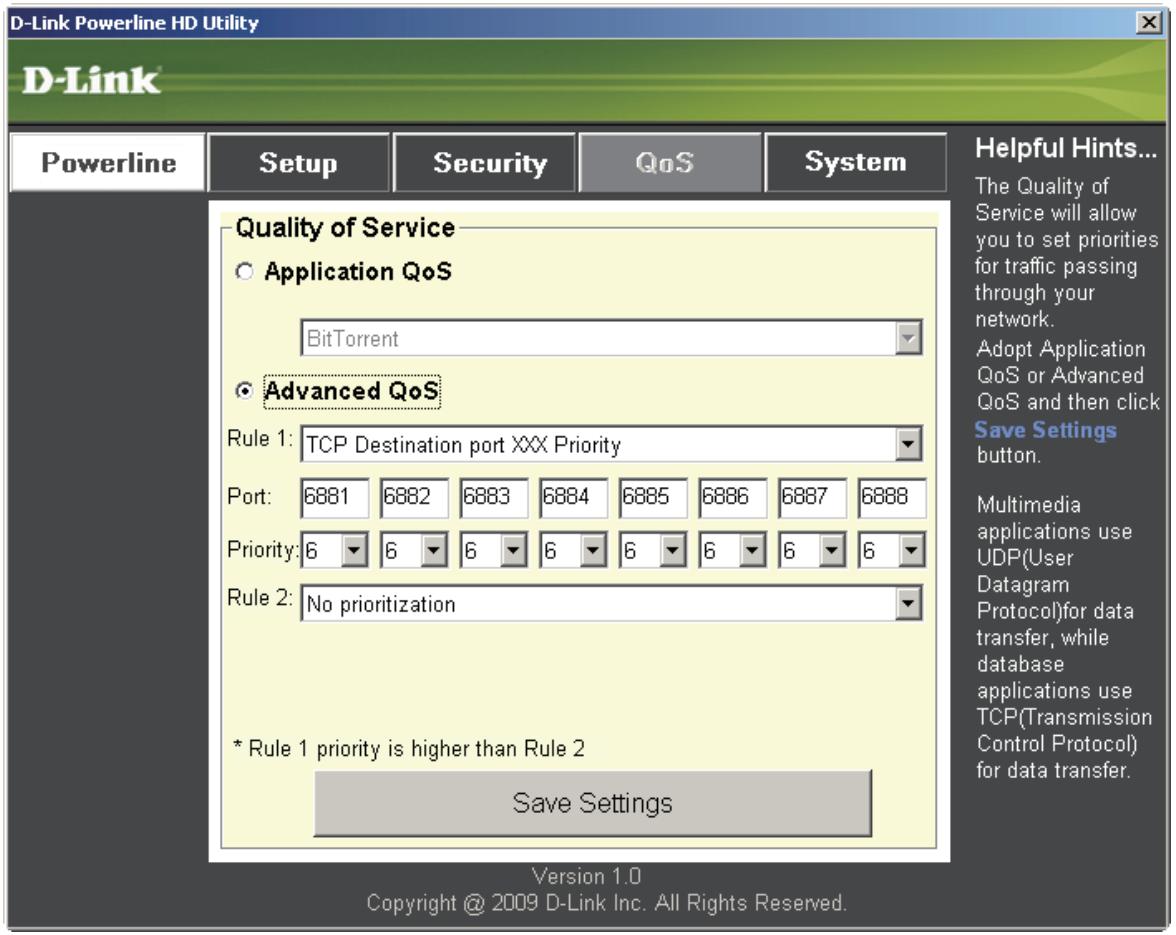Select the Application QoS radio button
This screenshot has width=1176, height=935.
tap(244, 271)
